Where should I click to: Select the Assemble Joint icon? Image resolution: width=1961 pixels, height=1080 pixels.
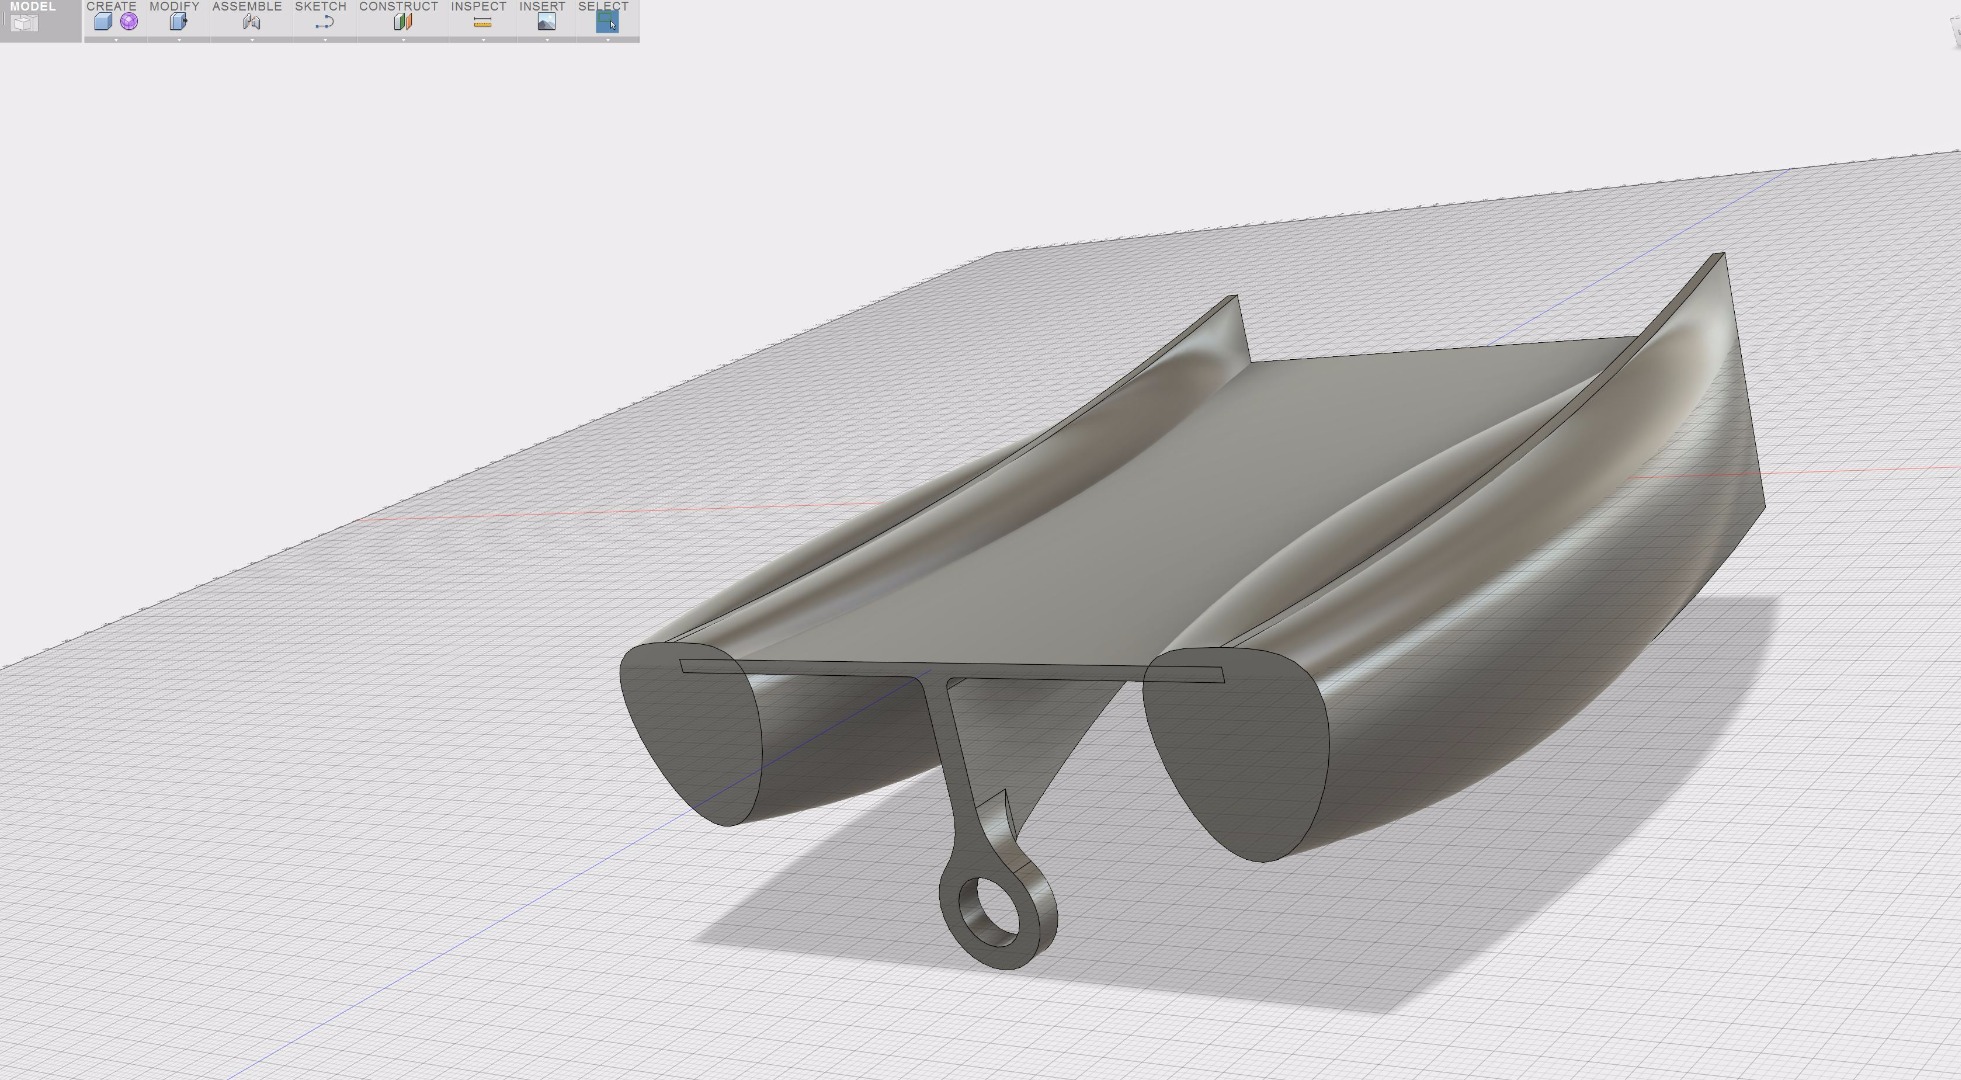click(x=251, y=22)
